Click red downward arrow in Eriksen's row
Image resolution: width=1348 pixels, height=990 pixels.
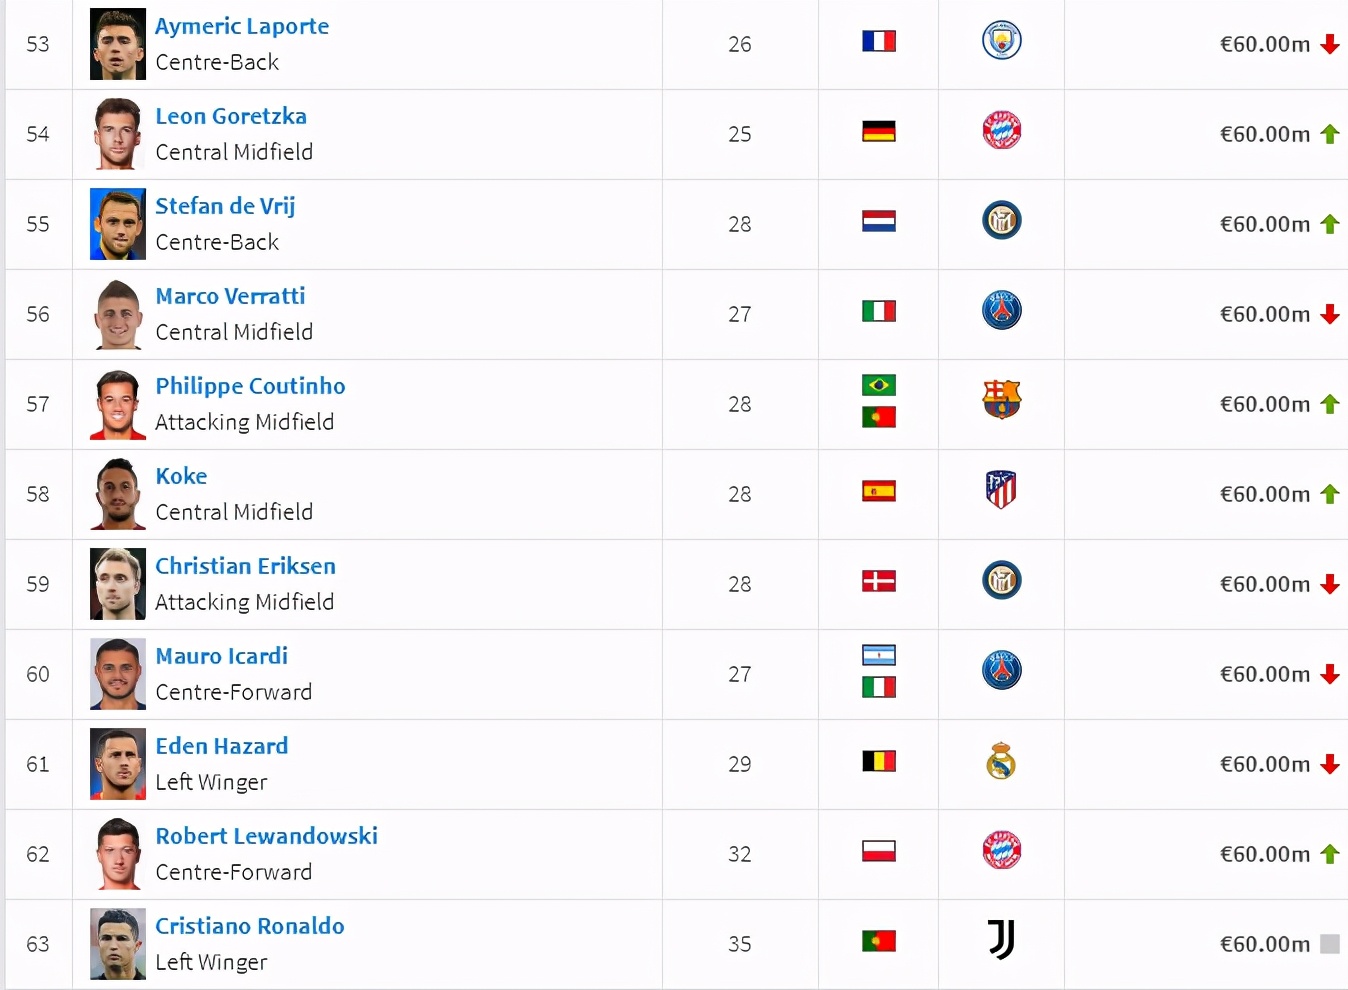click(x=1330, y=584)
